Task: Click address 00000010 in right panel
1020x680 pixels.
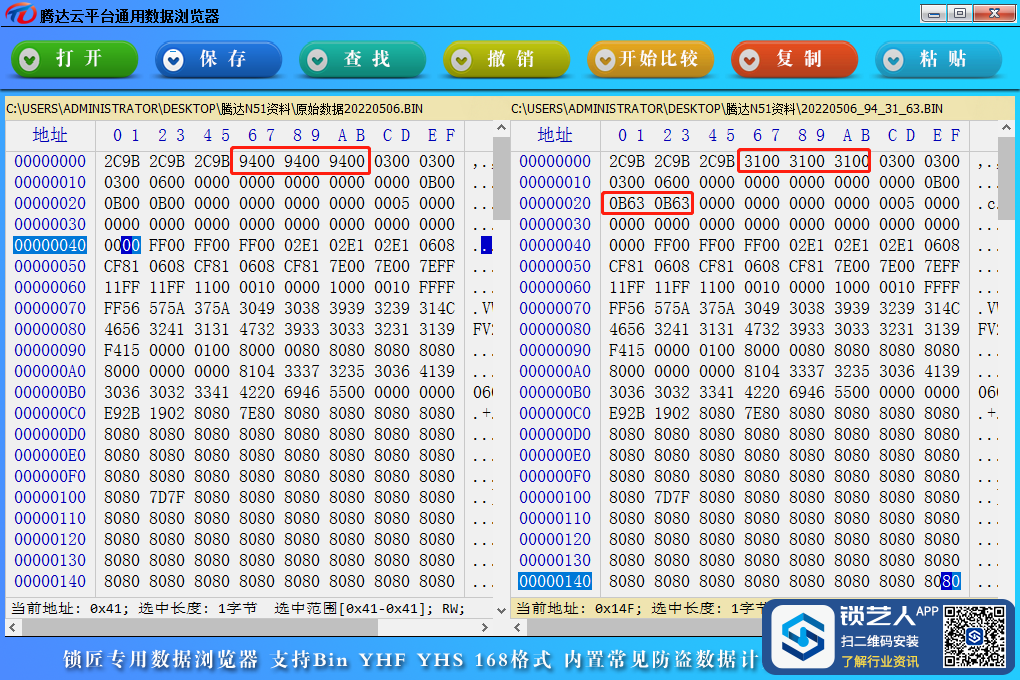Action: point(555,182)
